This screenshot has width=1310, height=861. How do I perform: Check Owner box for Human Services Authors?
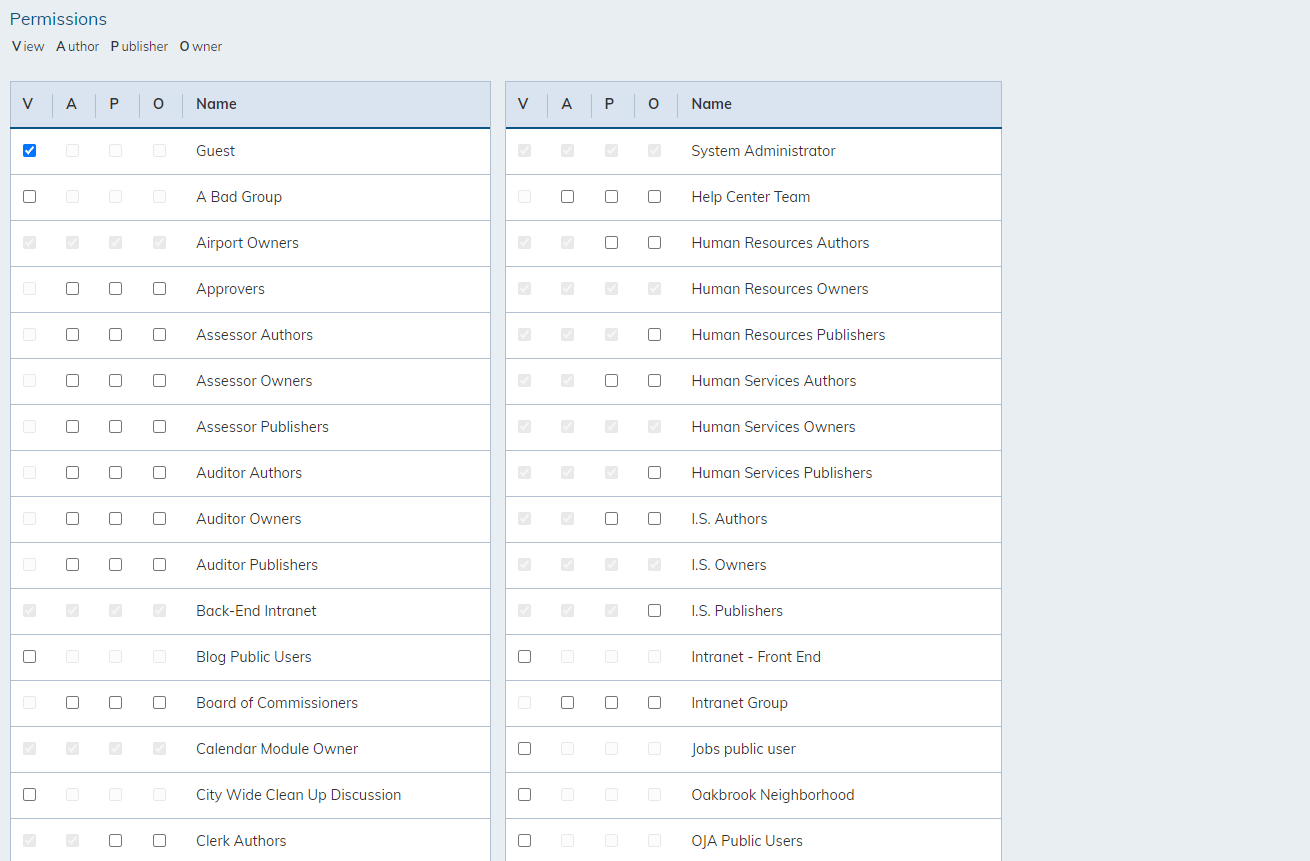(x=654, y=381)
